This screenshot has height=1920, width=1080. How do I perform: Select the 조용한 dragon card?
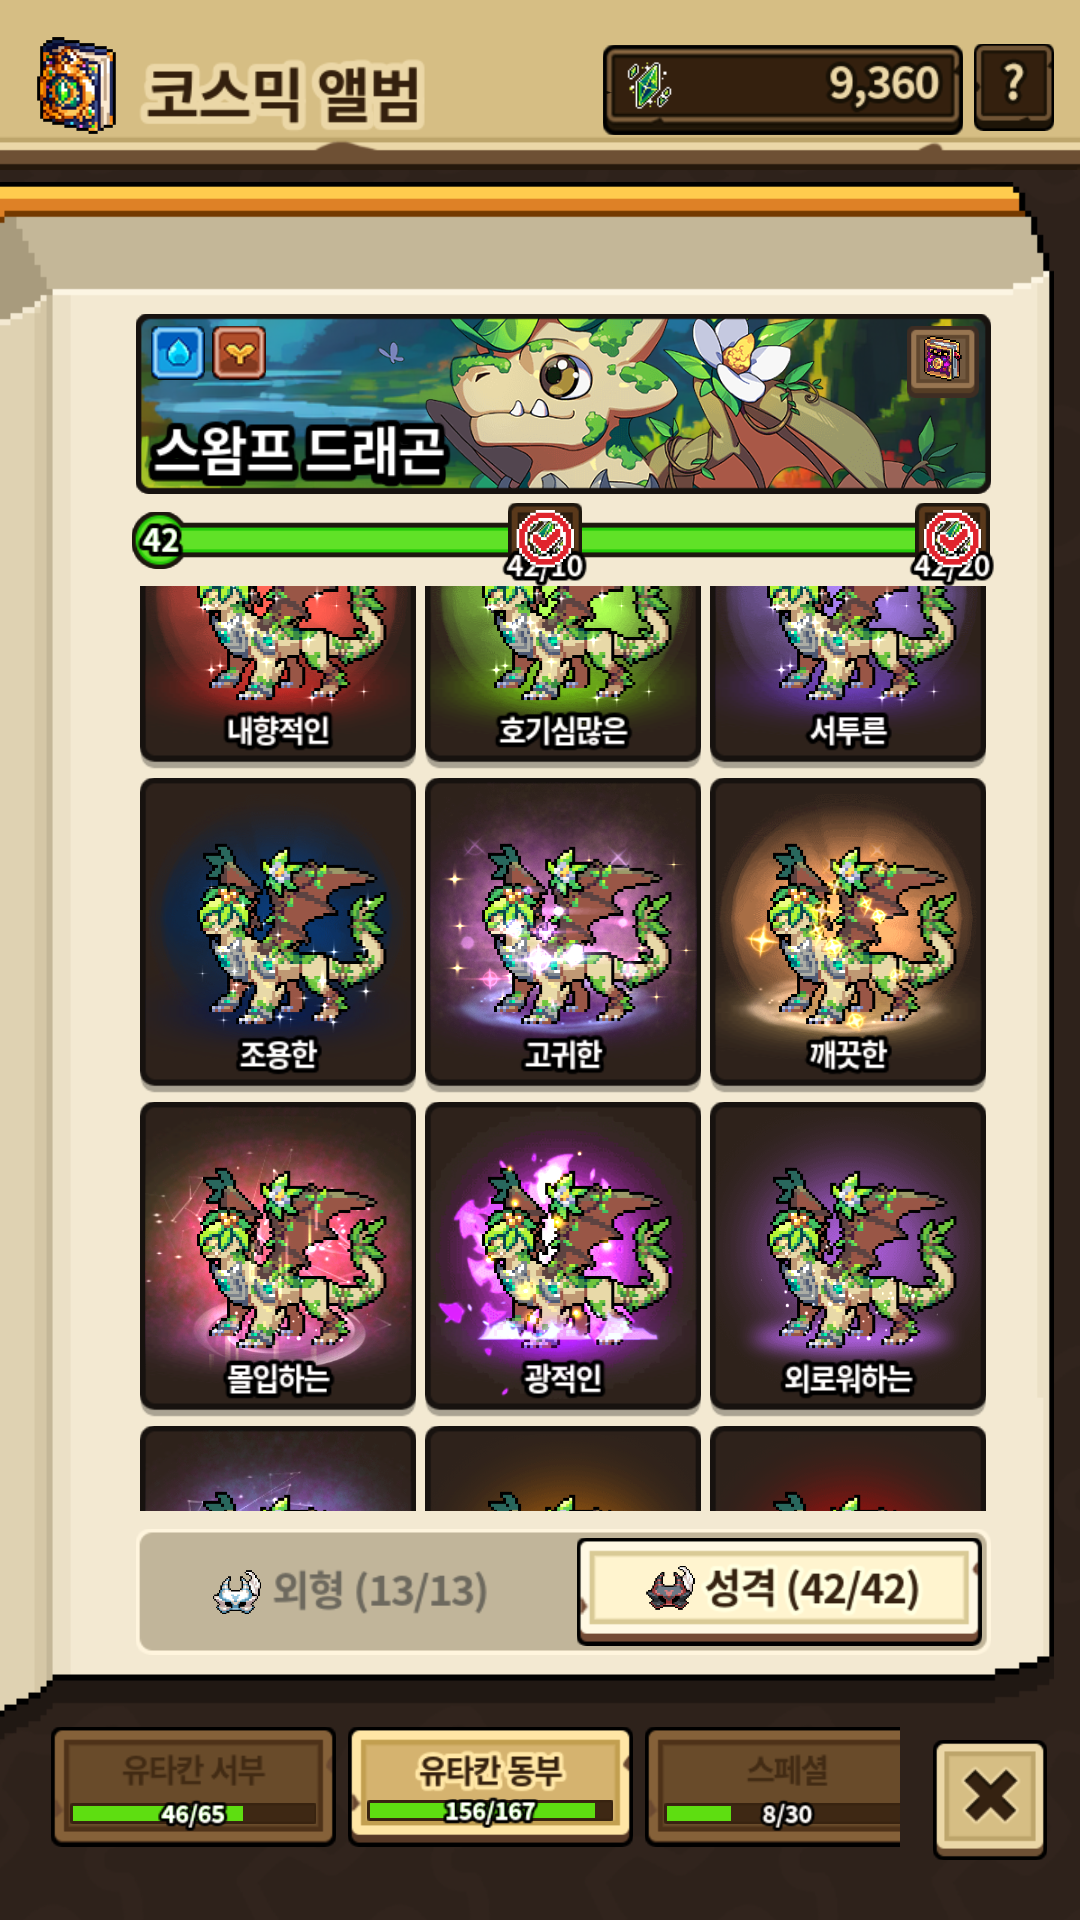tap(278, 932)
